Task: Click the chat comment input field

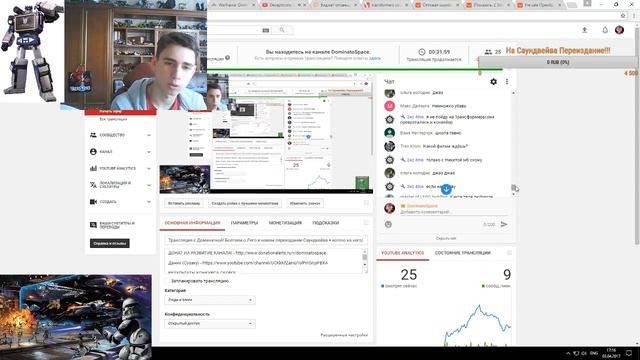Action: (454, 212)
